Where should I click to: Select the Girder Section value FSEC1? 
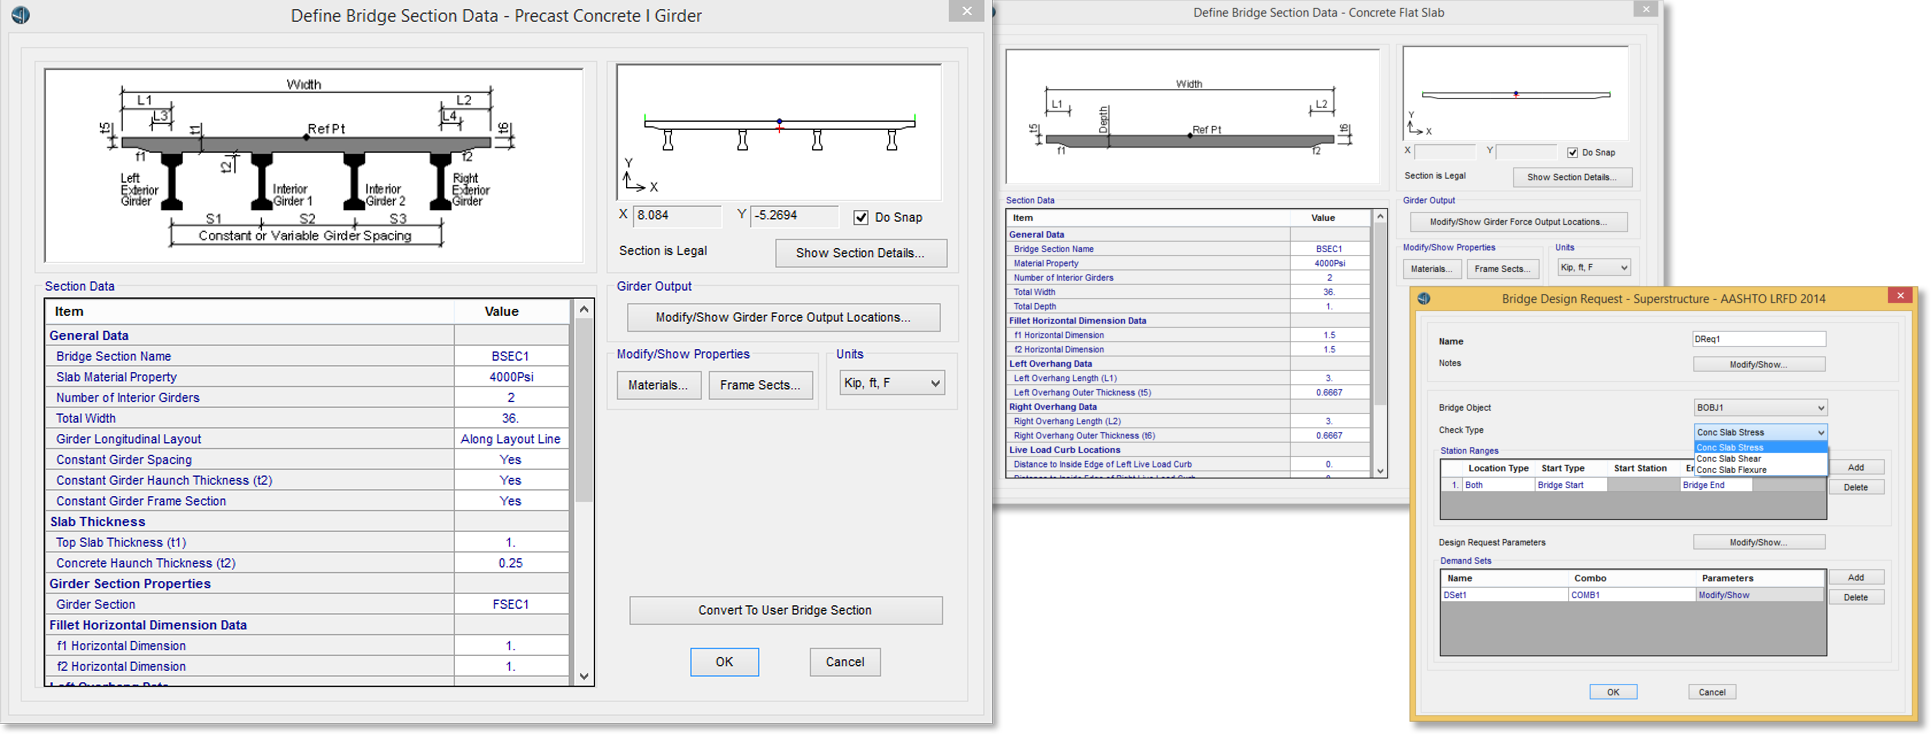511,604
